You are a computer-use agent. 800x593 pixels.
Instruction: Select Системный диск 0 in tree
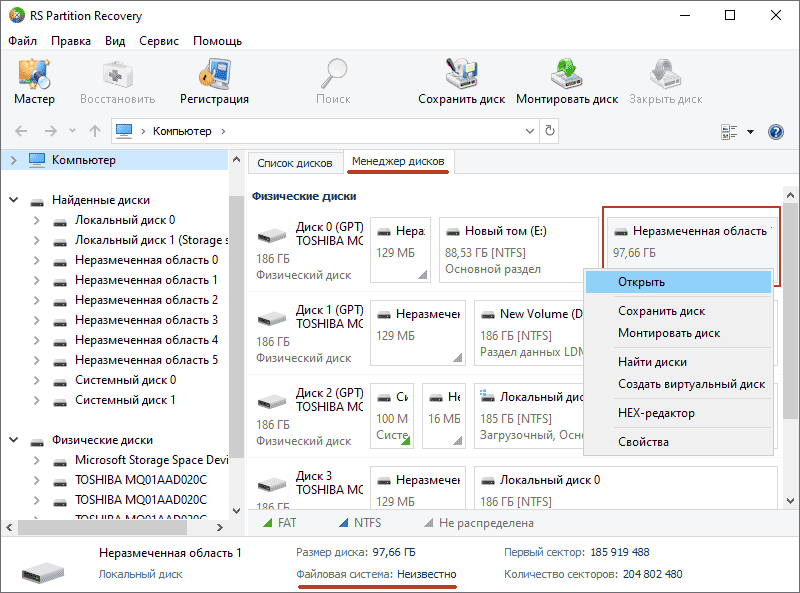pos(126,380)
